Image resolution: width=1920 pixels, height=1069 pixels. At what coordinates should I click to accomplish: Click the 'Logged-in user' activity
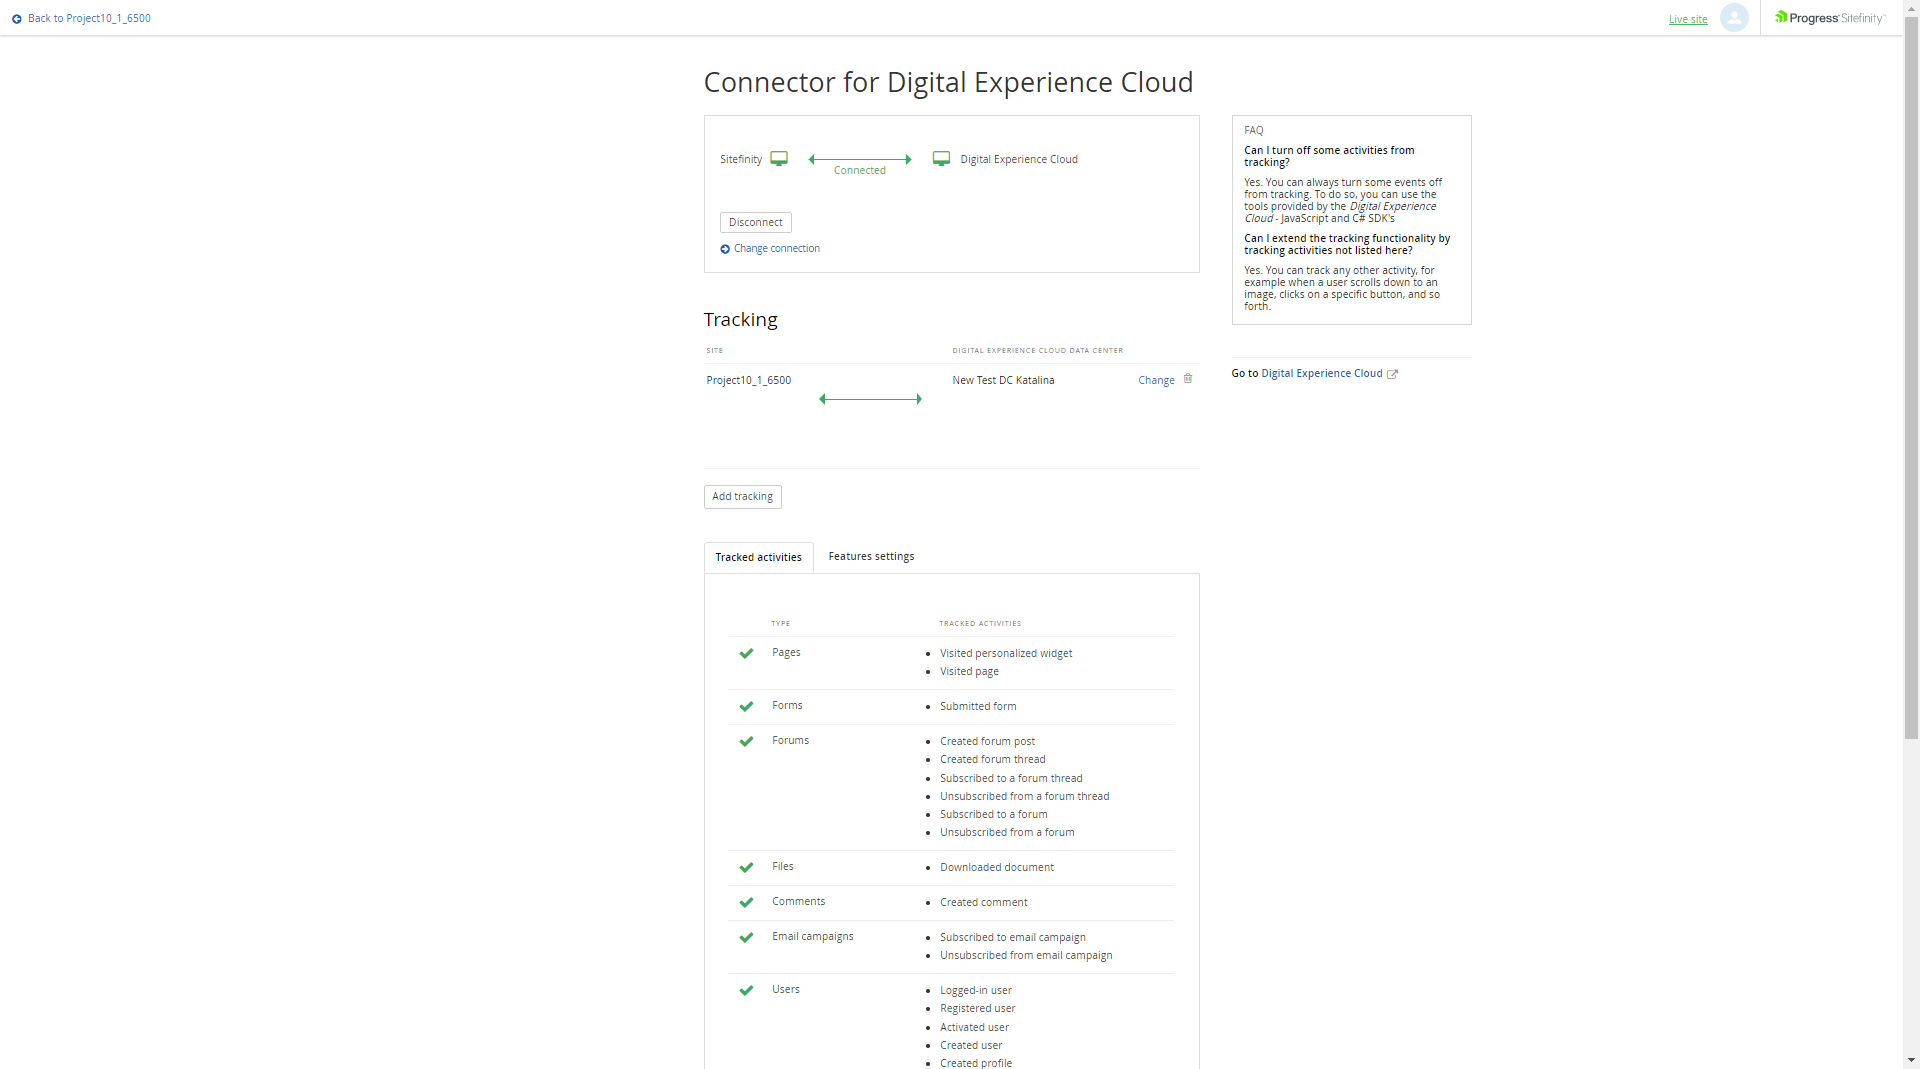click(976, 990)
